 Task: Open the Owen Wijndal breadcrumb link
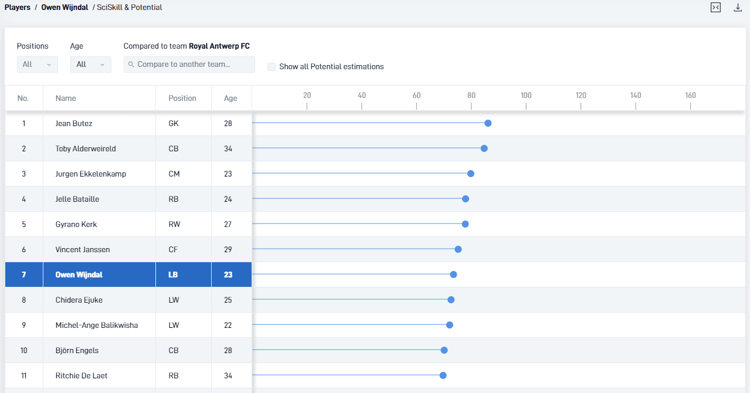pyautogui.click(x=65, y=7)
